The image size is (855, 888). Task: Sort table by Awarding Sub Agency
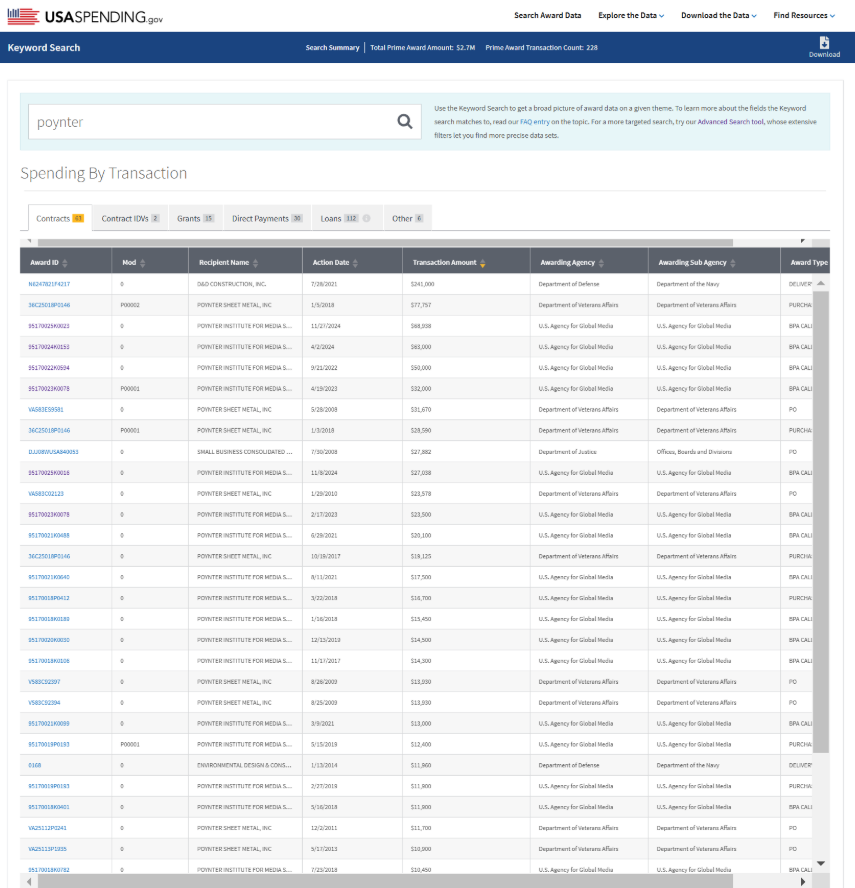733,263
